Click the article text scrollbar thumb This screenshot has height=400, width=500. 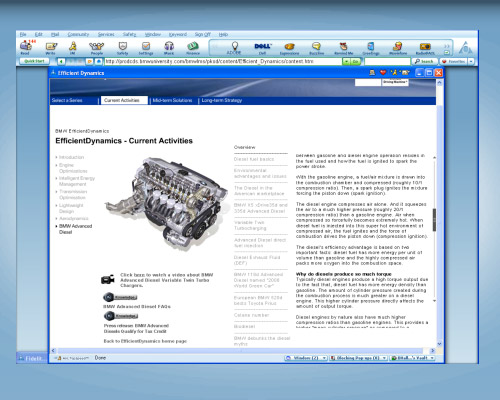[434, 220]
